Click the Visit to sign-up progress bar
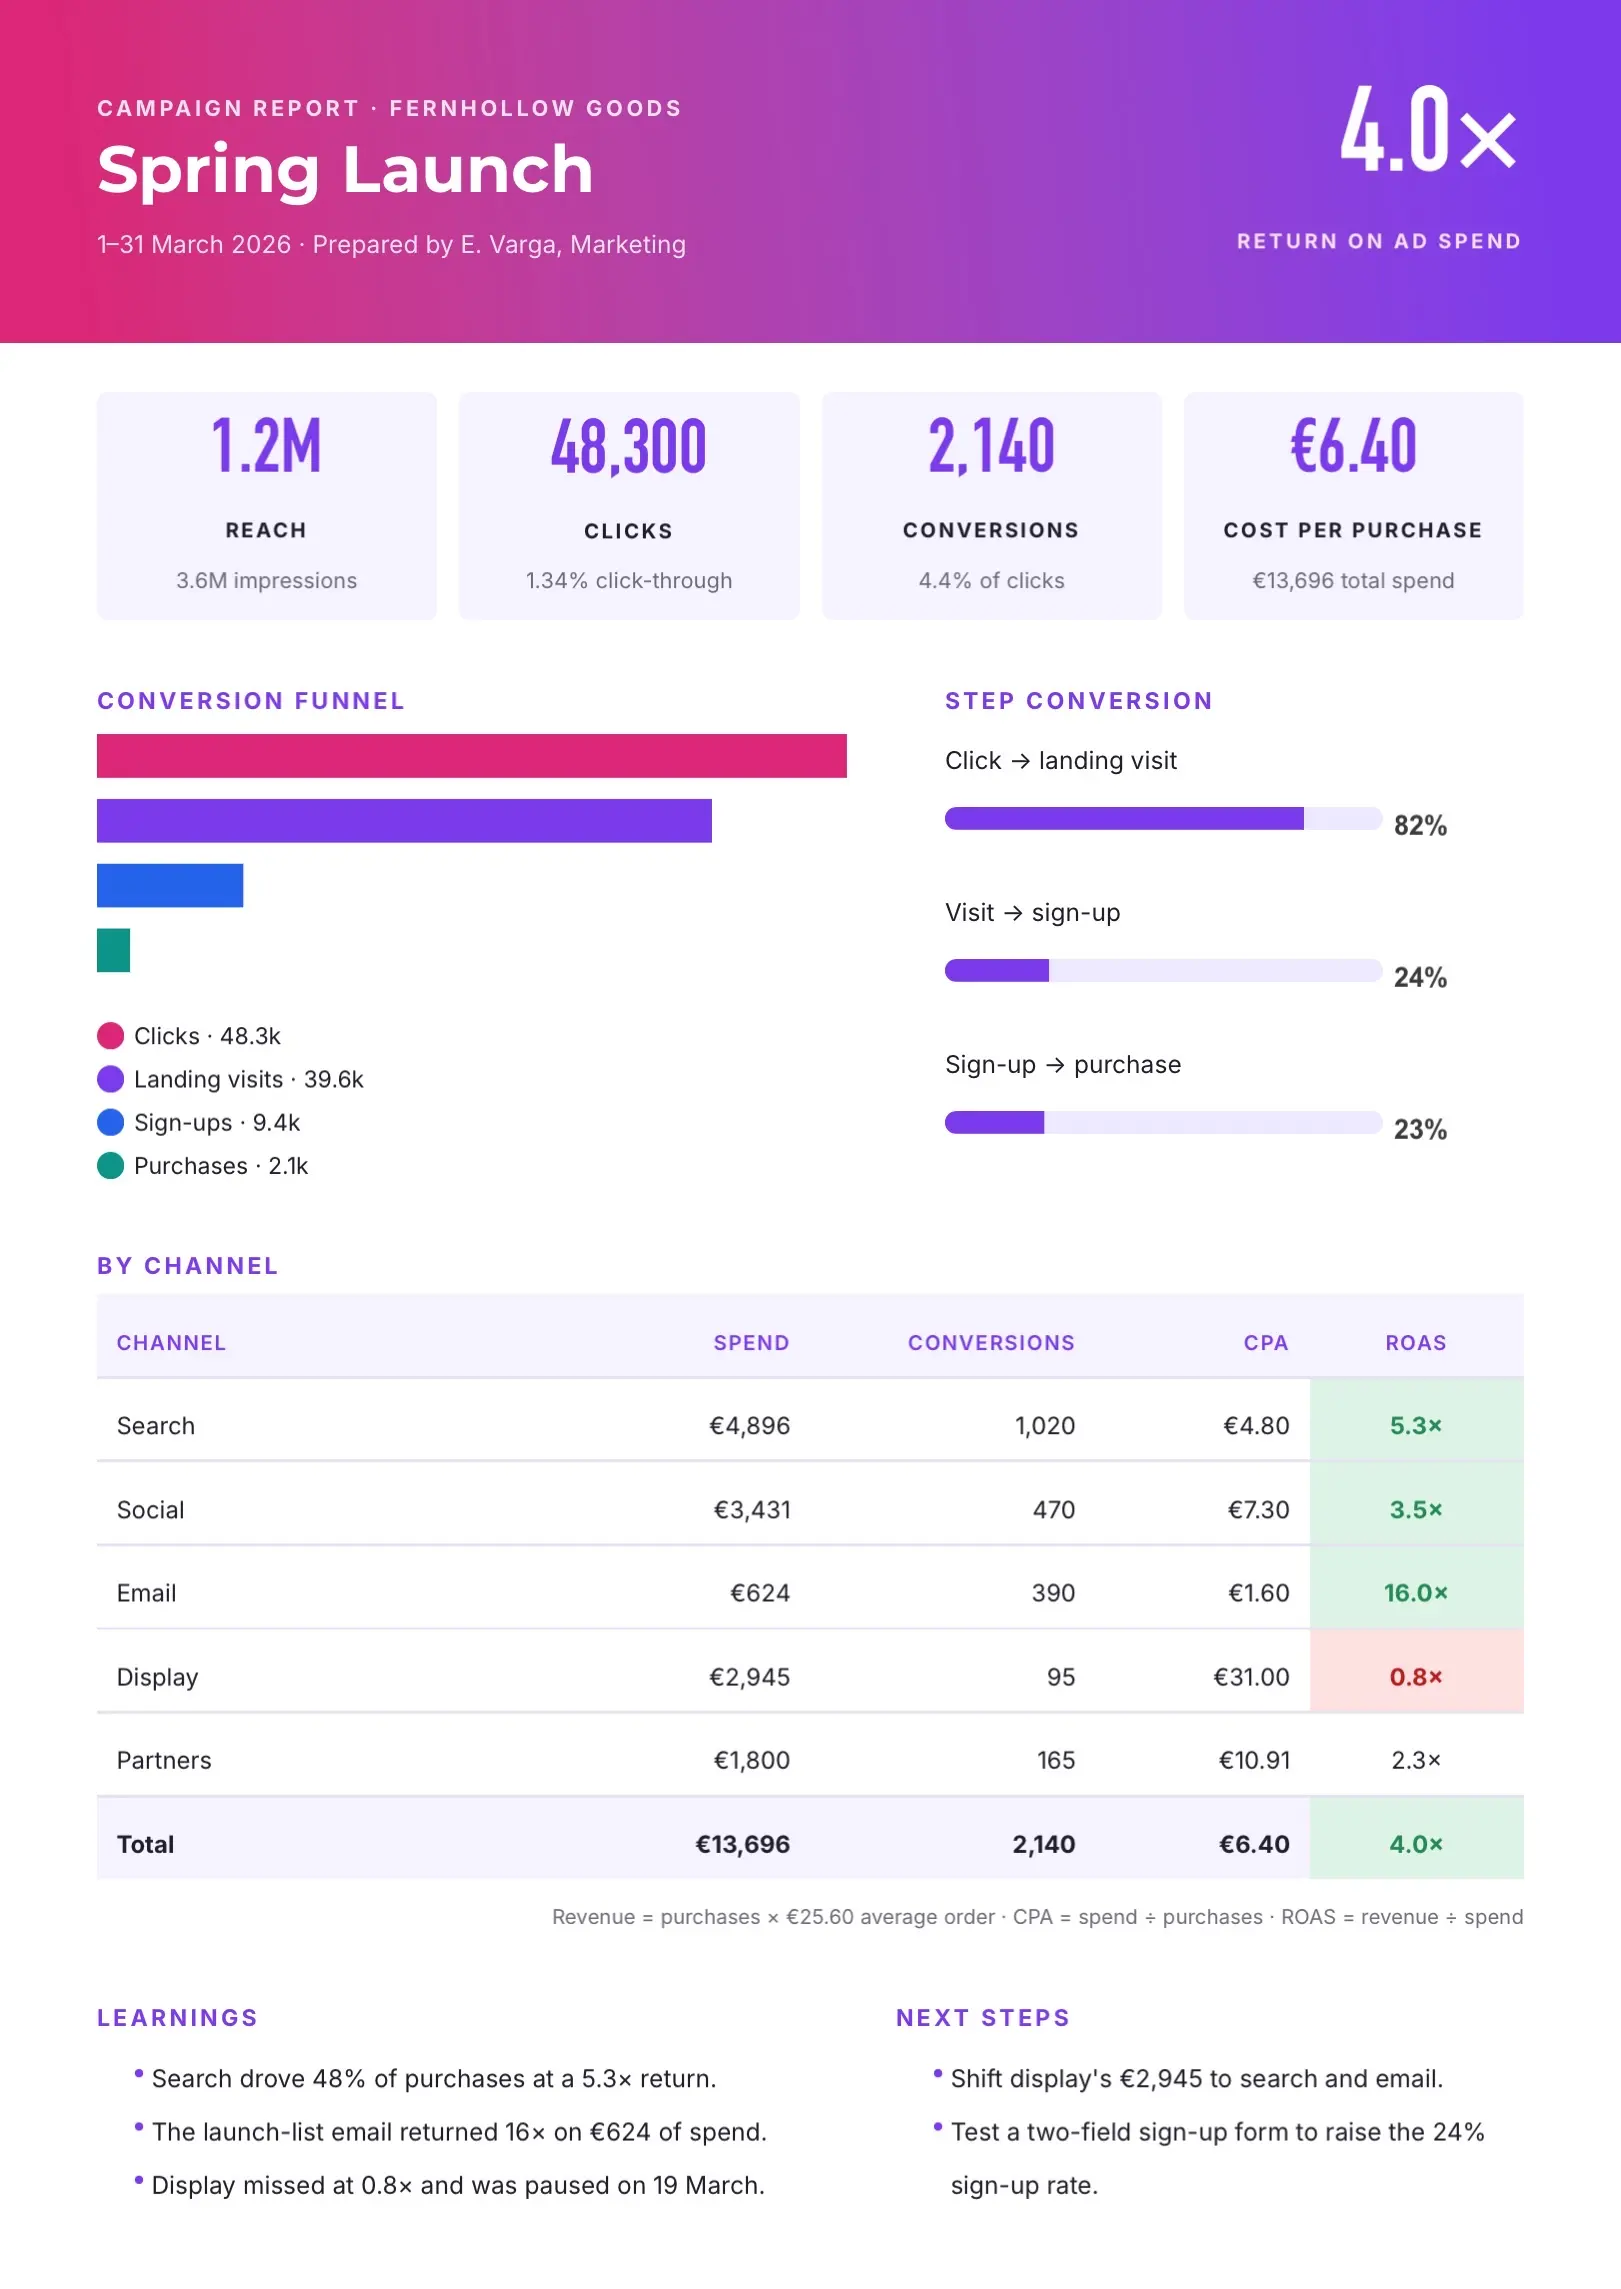This screenshot has height=2289, width=1621. click(x=1163, y=970)
